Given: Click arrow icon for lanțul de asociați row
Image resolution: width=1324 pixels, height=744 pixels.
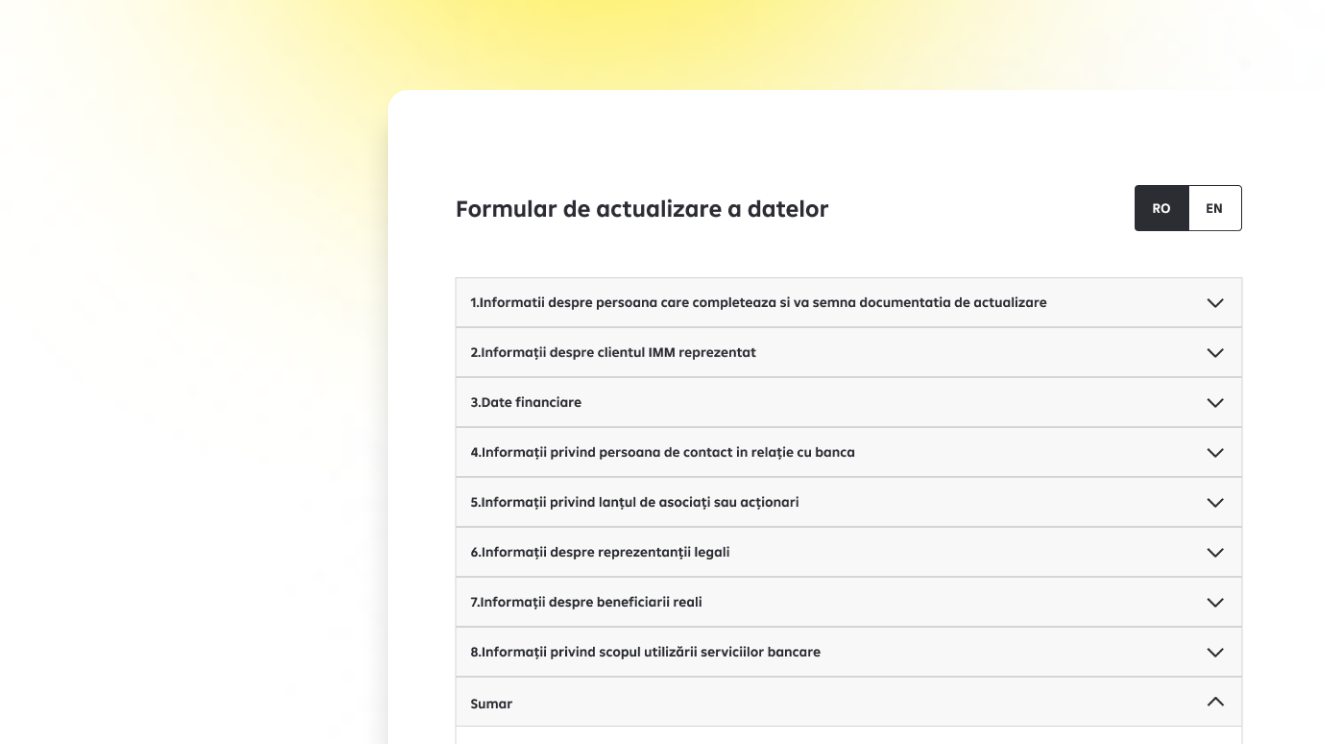Looking at the screenshot, I should tap(1215, 503).
